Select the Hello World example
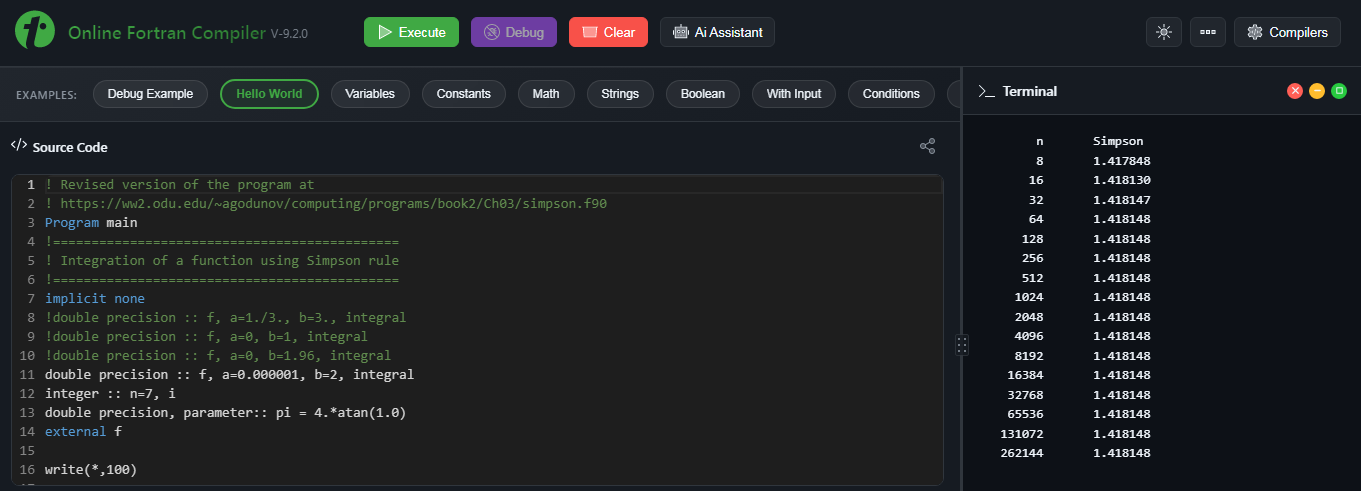1361x491 pixels. [269, 94]
